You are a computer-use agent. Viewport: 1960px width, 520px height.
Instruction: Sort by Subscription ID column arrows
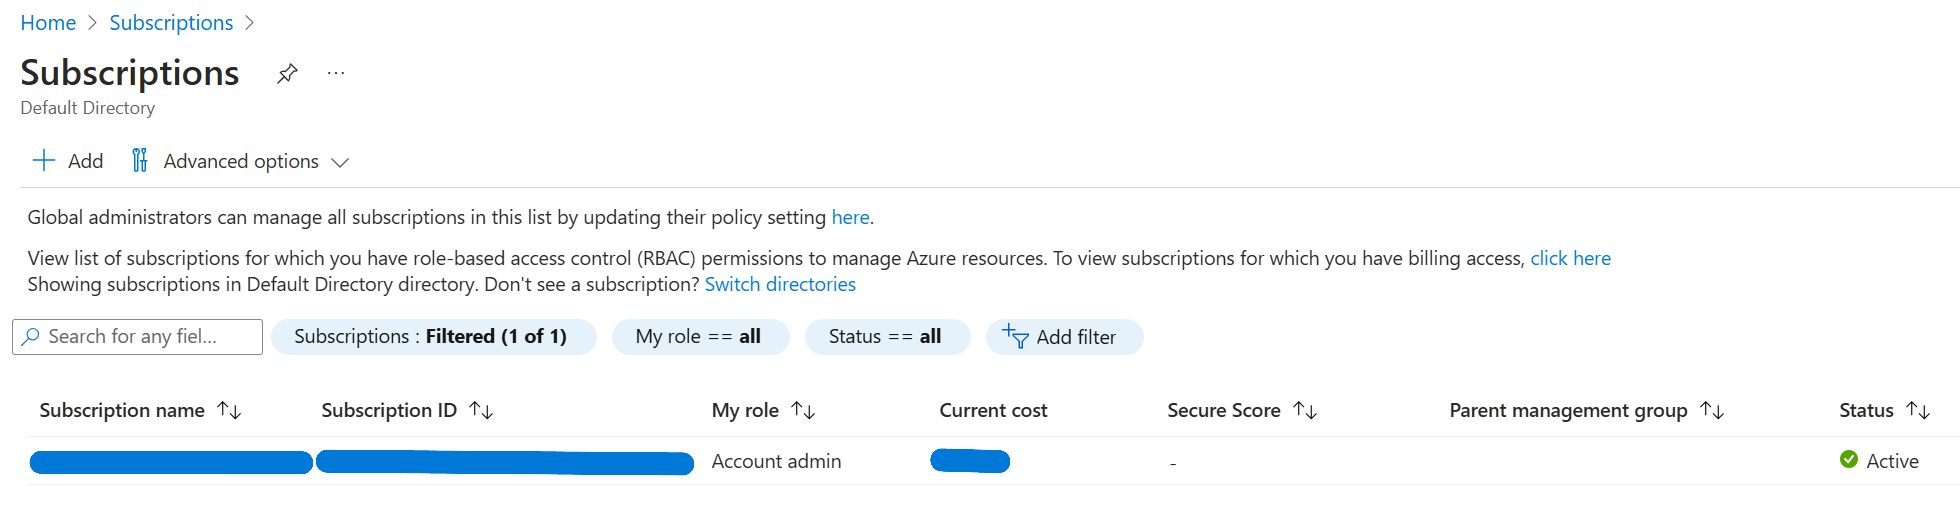(481, 410)
